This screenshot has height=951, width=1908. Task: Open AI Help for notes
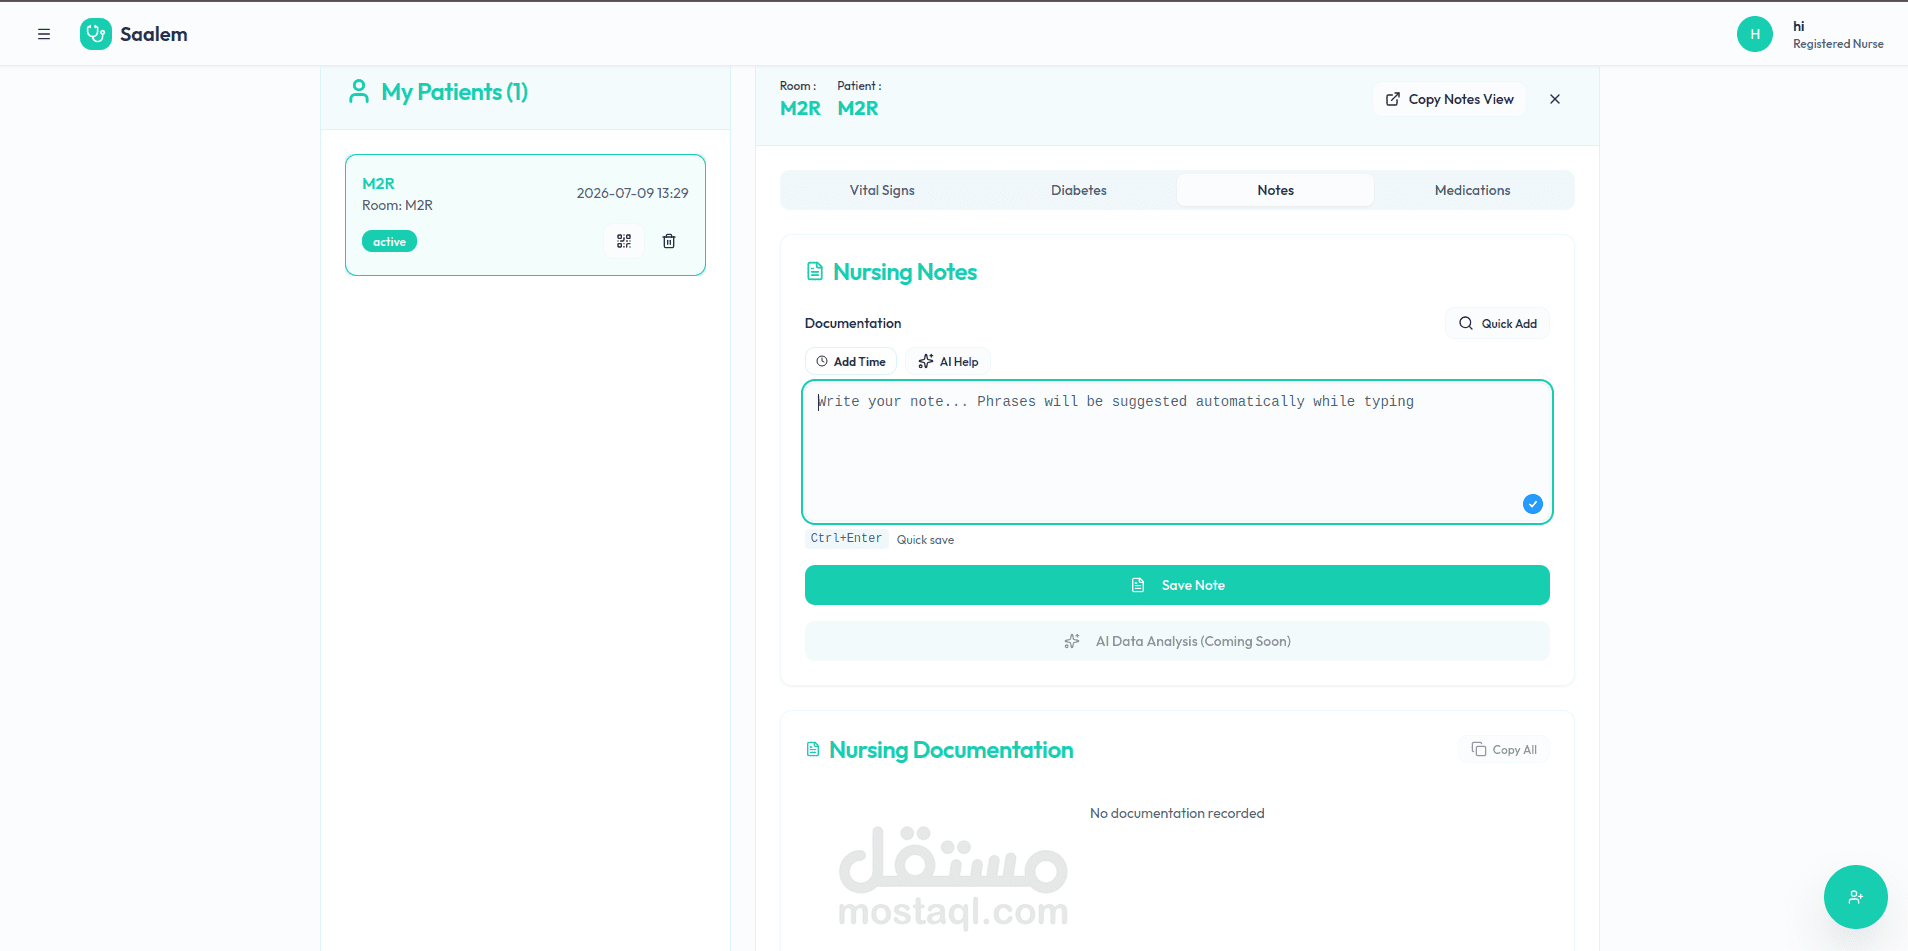(x=948, y=362)
